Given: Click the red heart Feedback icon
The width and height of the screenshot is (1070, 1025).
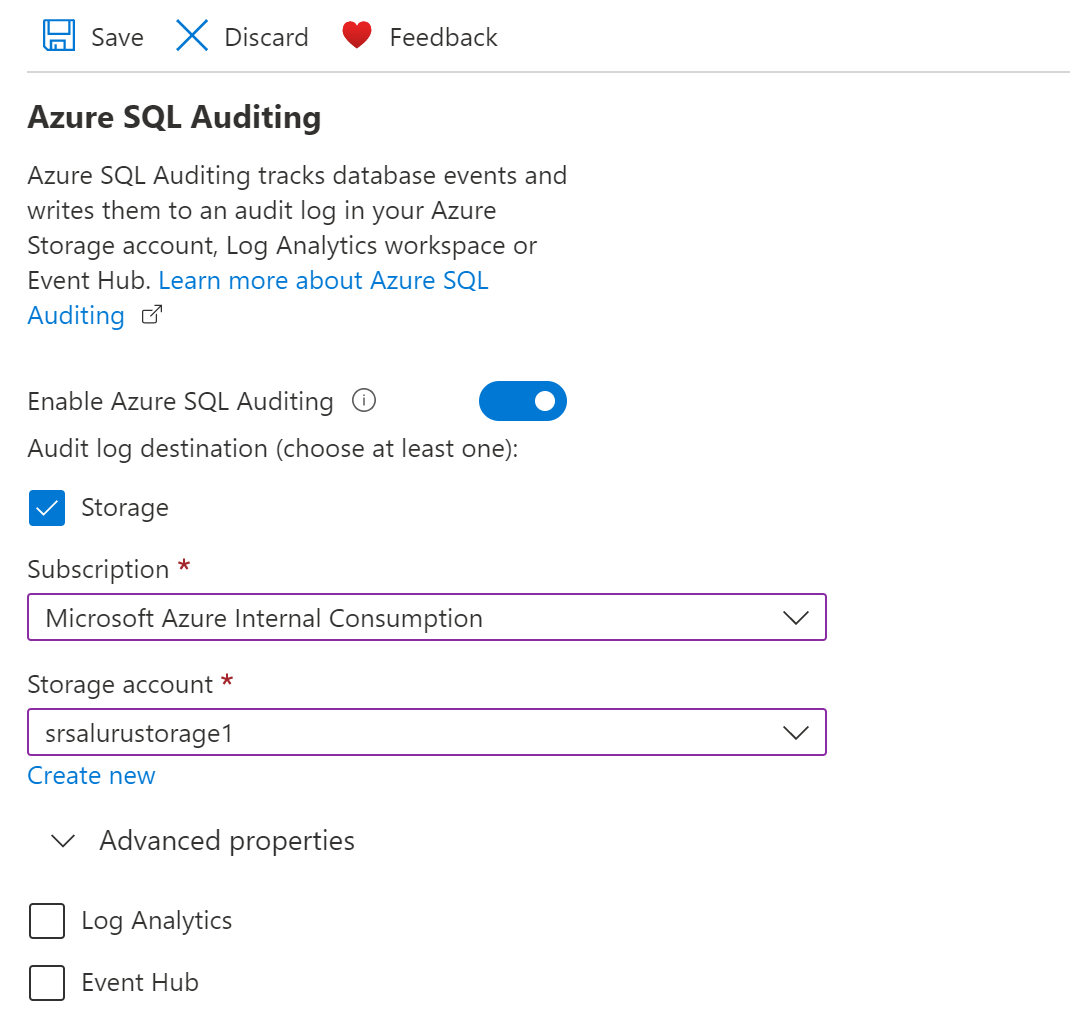Looking at the screenshot, I should (356, 36).
